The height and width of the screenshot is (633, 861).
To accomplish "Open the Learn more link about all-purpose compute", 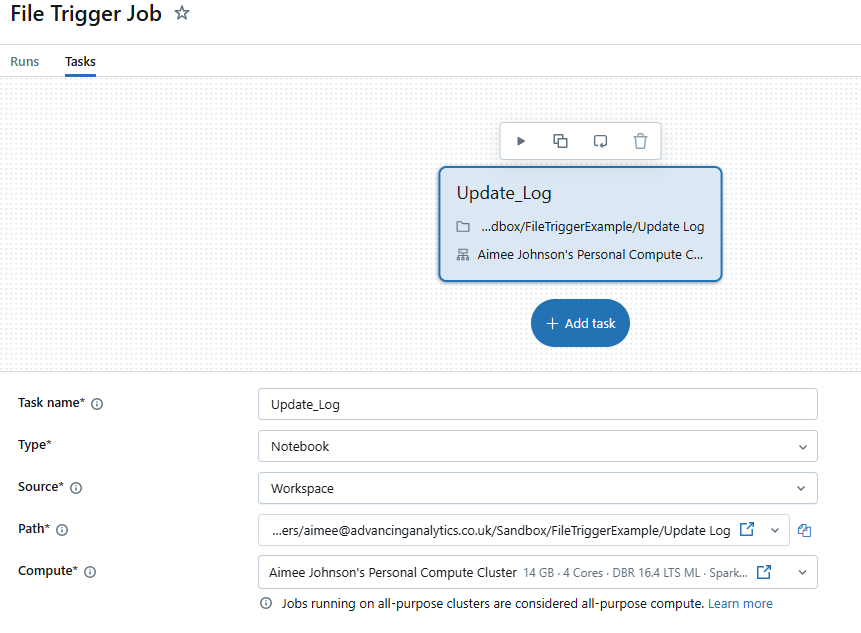I will pos(740,603).
